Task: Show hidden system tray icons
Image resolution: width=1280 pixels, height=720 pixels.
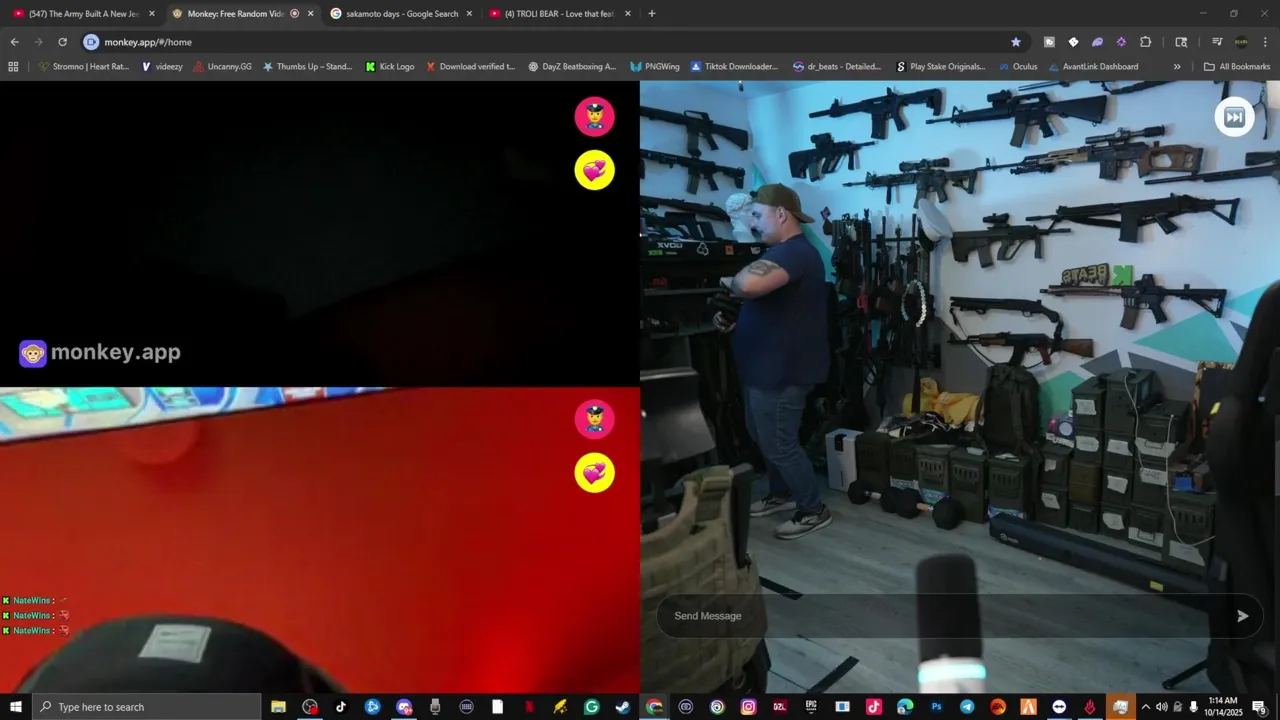Action: (x=1146, y=707)
